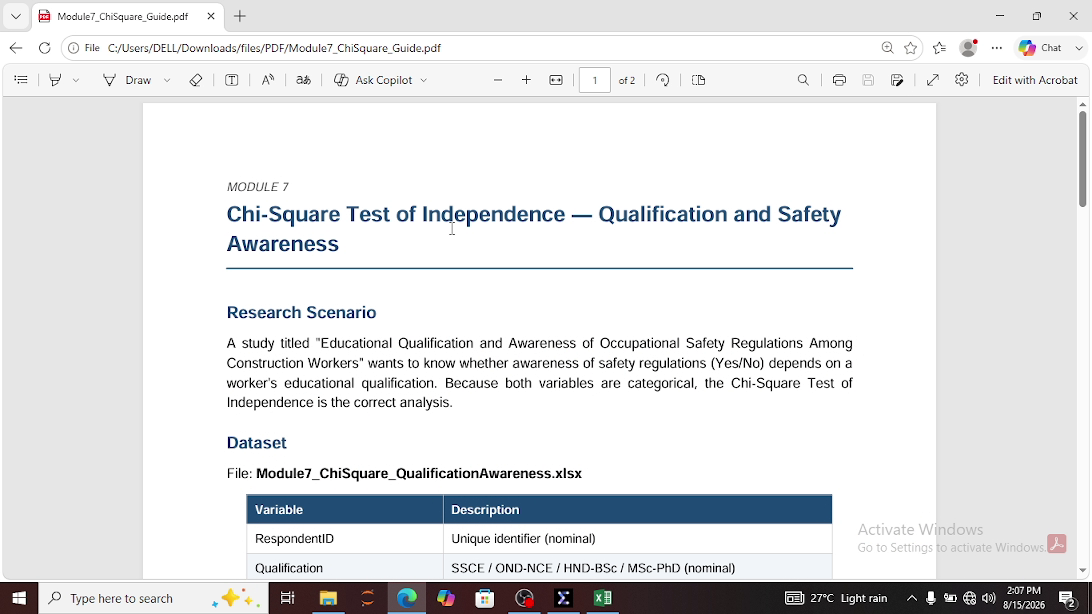Click the address bar file path

point(274,48)
